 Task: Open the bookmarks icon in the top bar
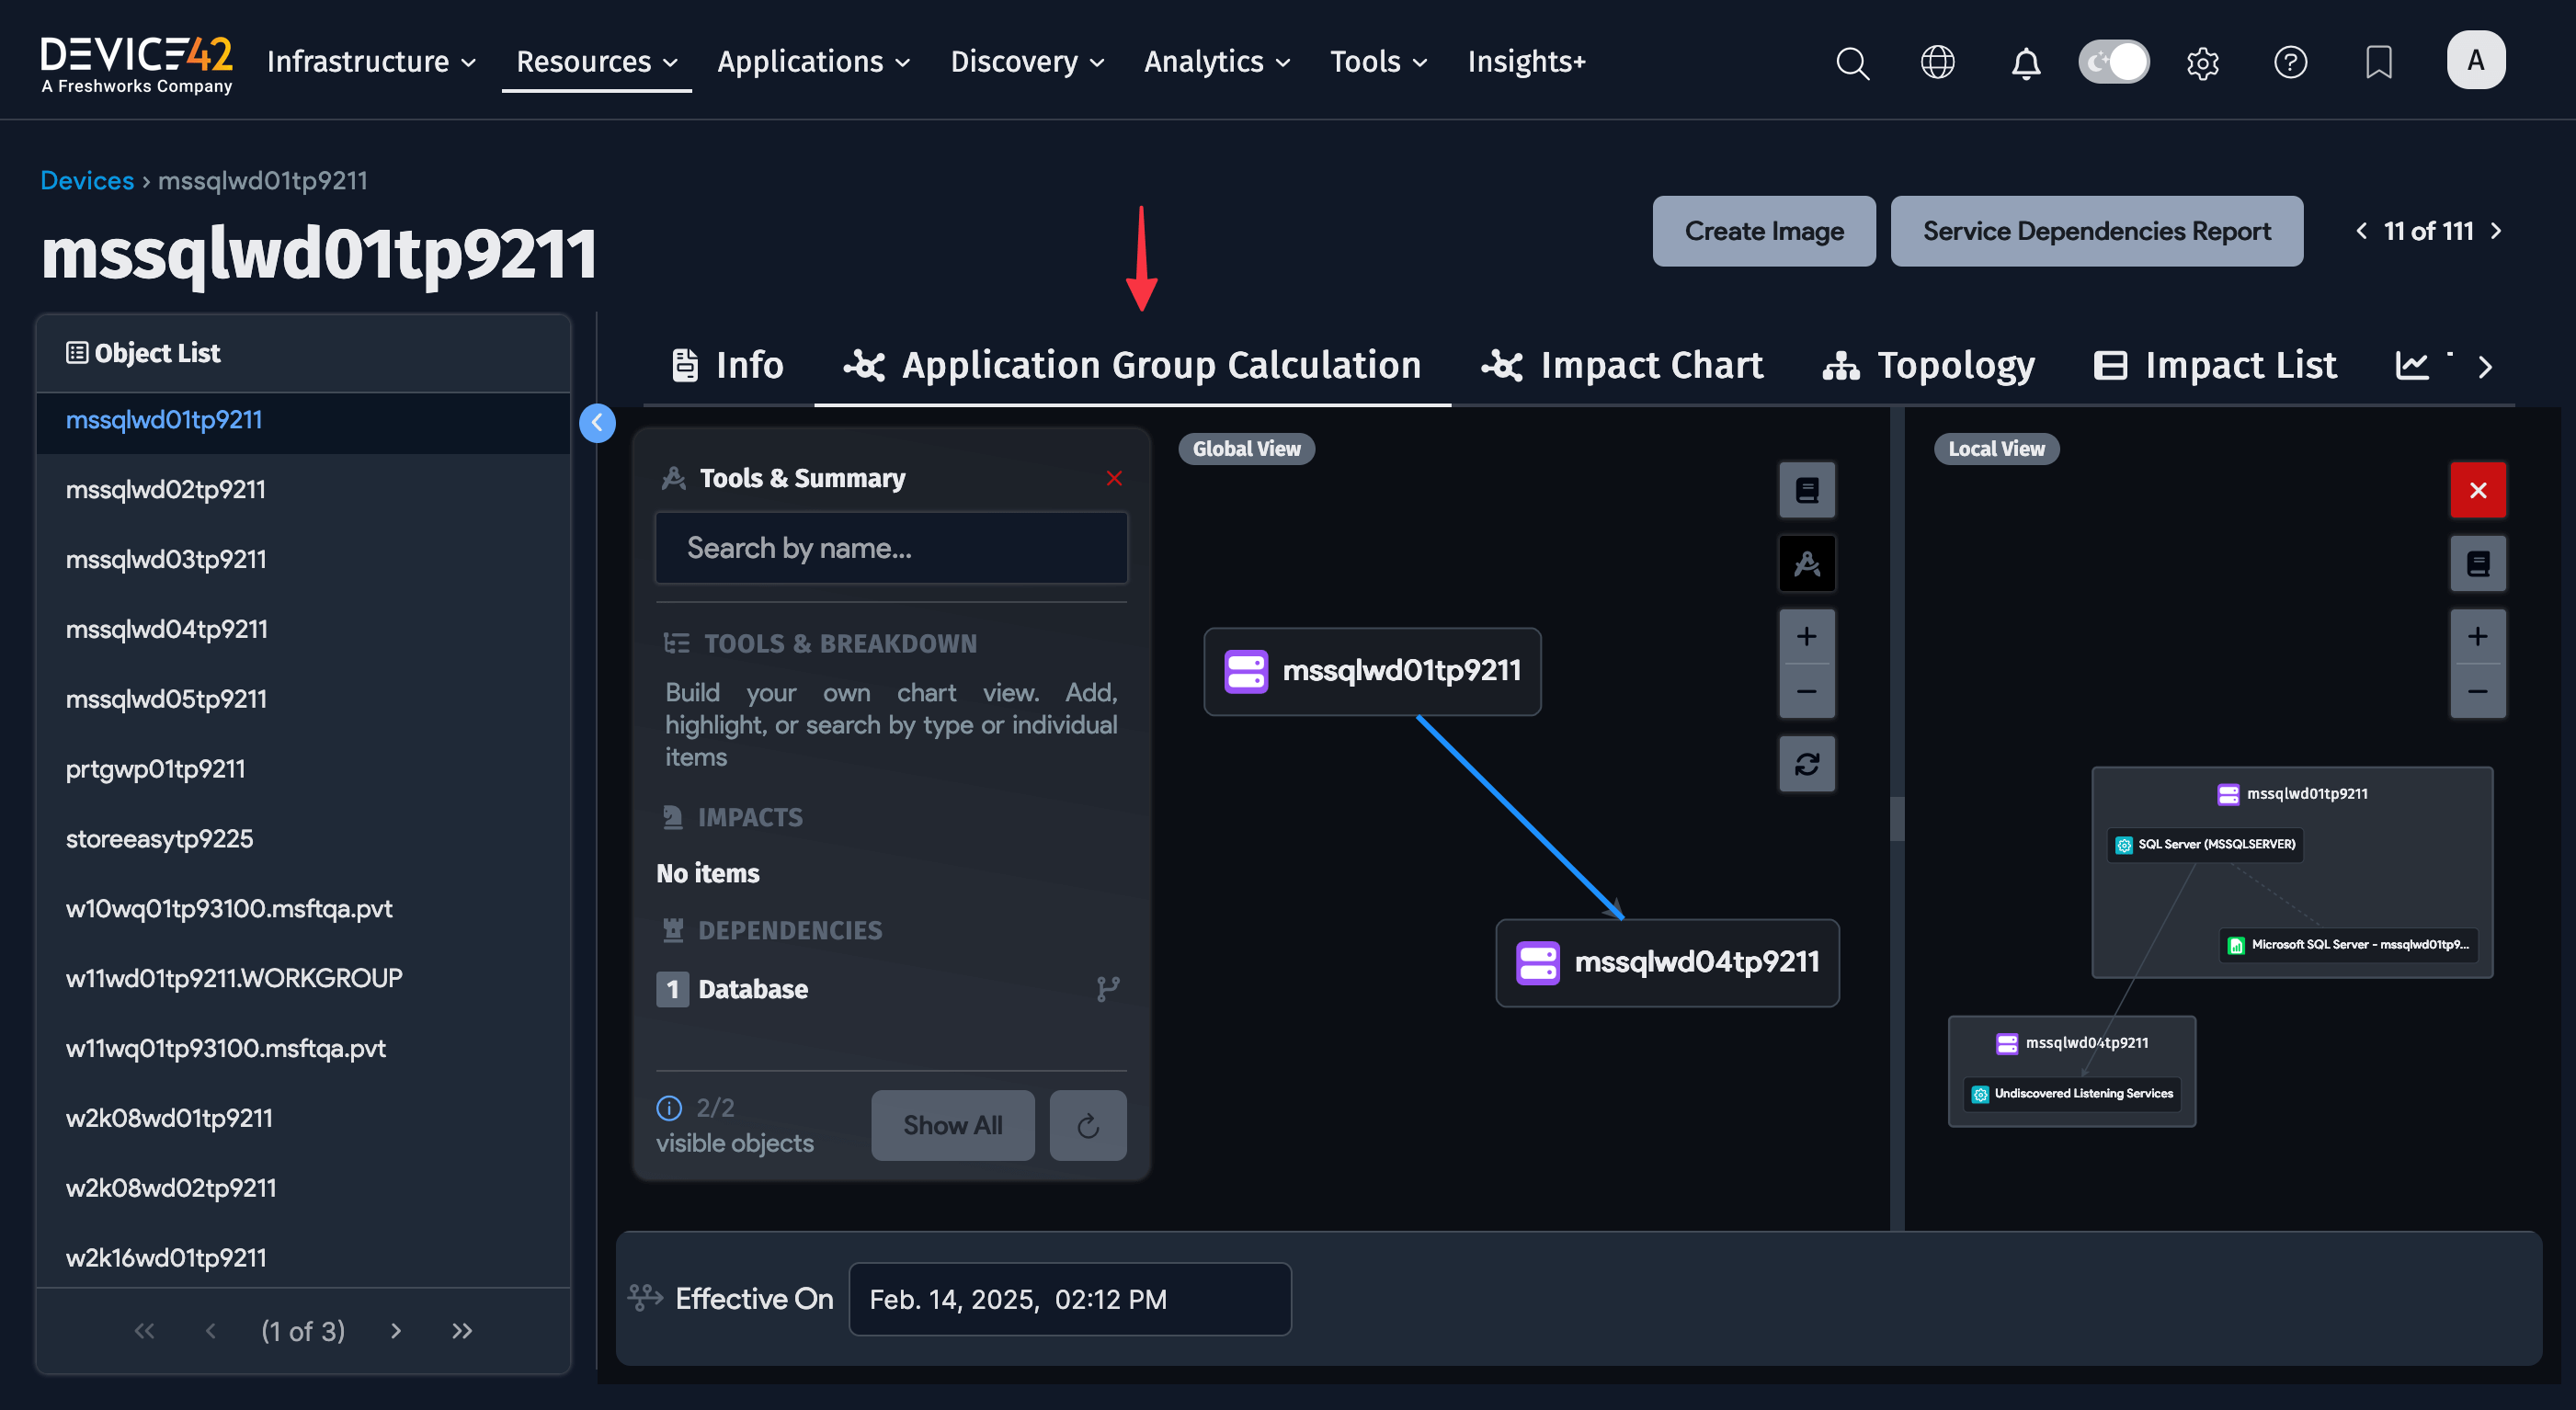[x=2378, y=62]
